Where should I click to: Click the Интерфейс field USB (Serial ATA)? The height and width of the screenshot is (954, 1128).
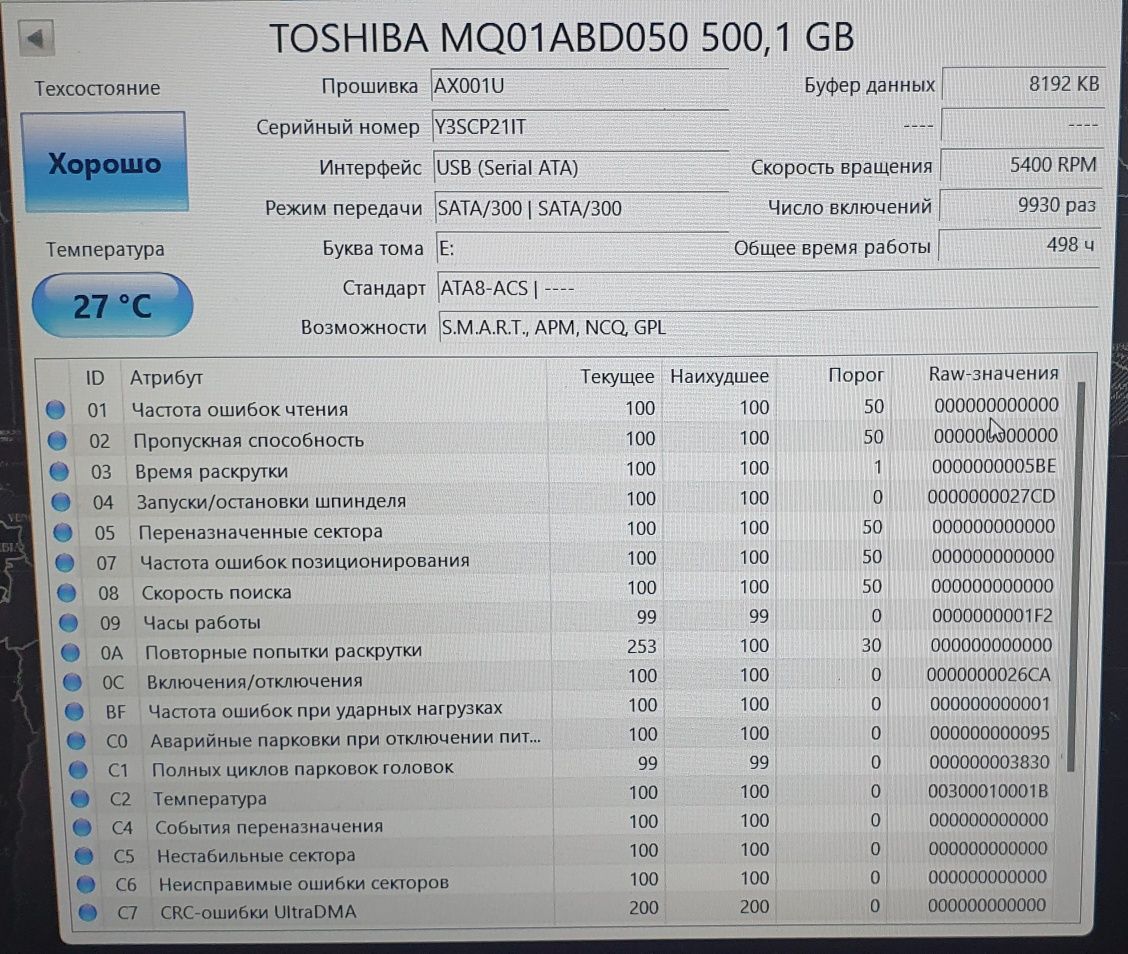tap(582, 168)
